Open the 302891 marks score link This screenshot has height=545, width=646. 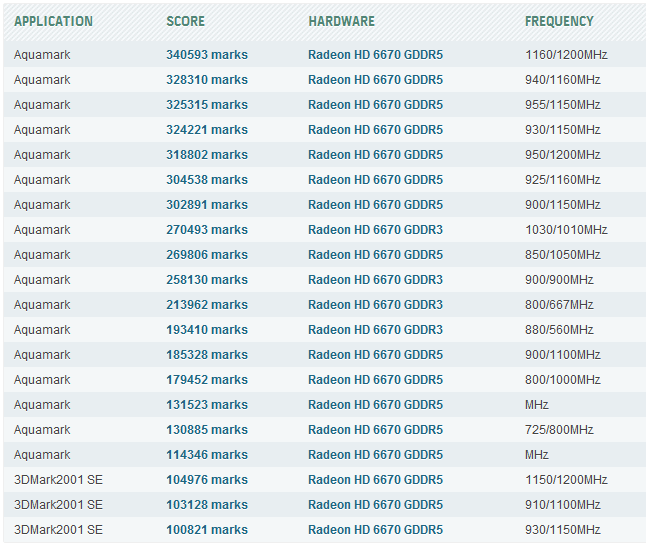(x=206, y=205)
